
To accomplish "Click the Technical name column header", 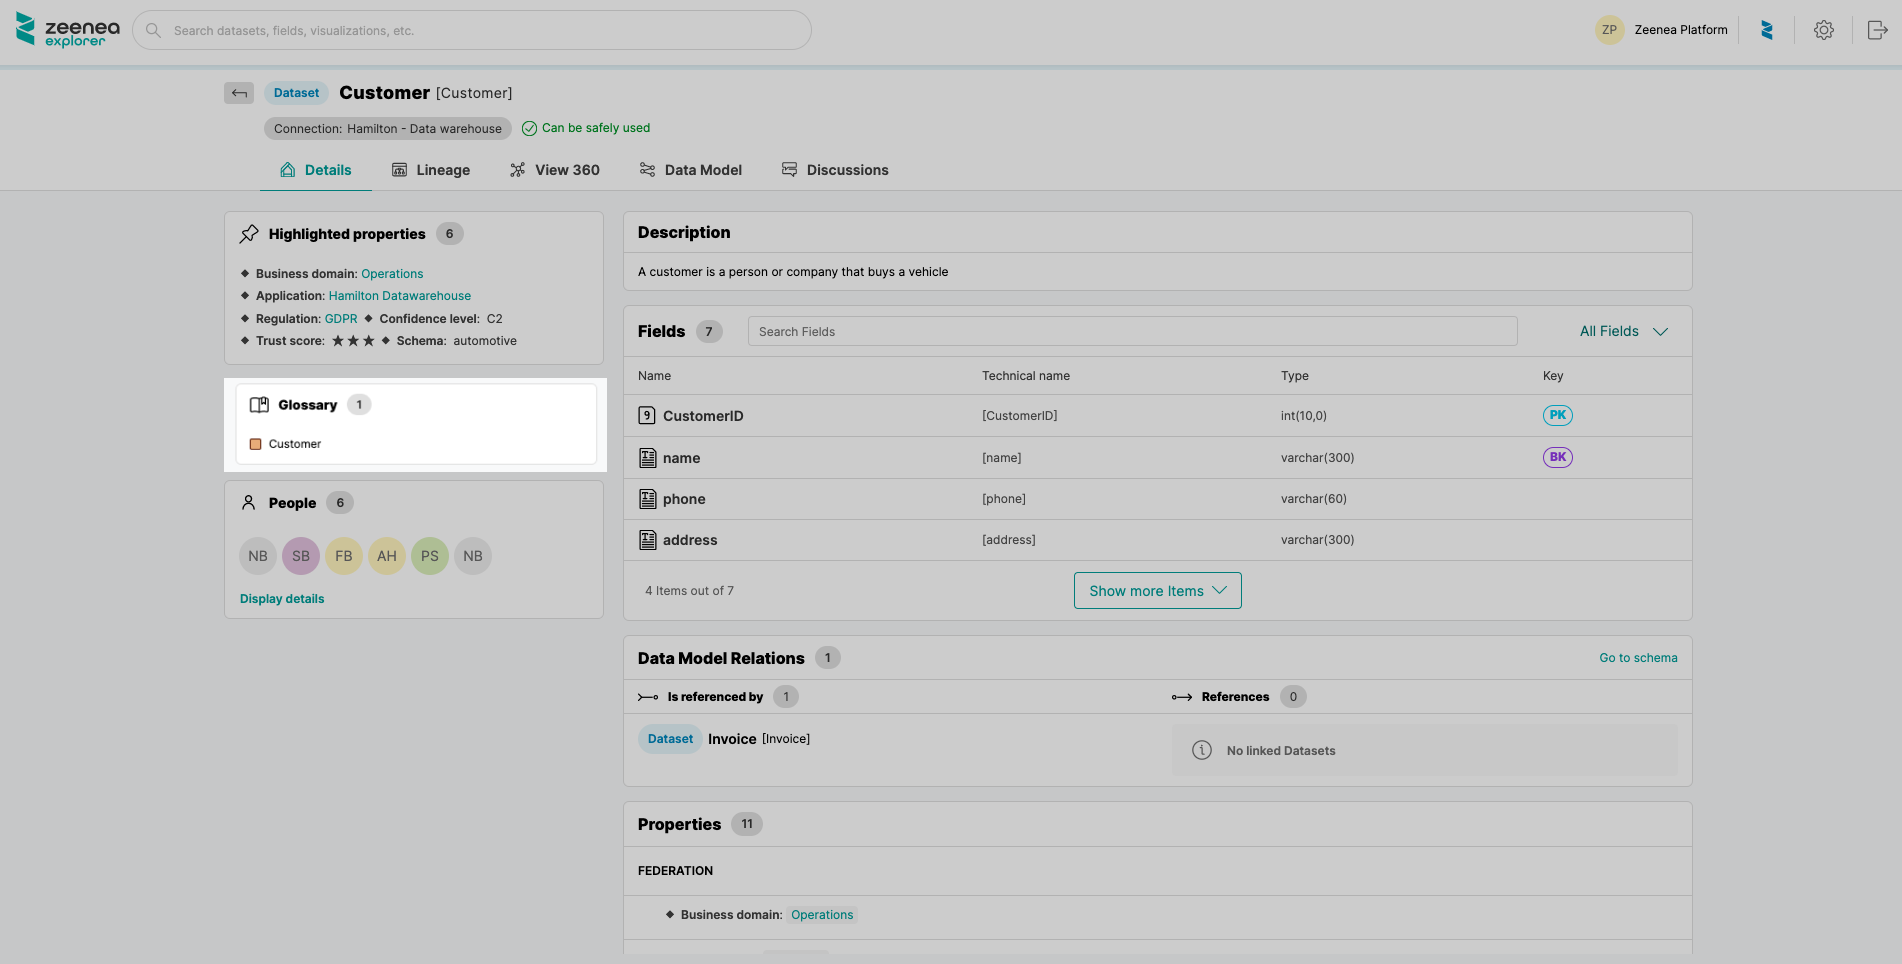I will pyautogui.click(x=1026, y=376).
